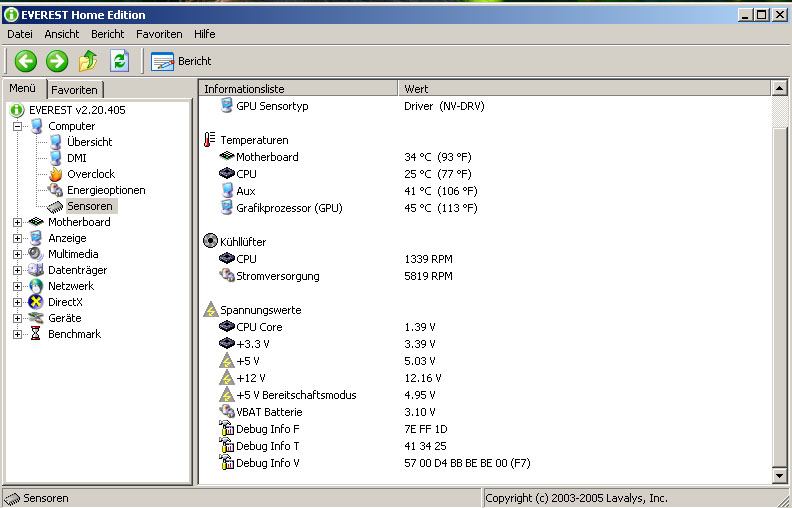
Task: Select the +12 V row
Action: click(485, 378)
